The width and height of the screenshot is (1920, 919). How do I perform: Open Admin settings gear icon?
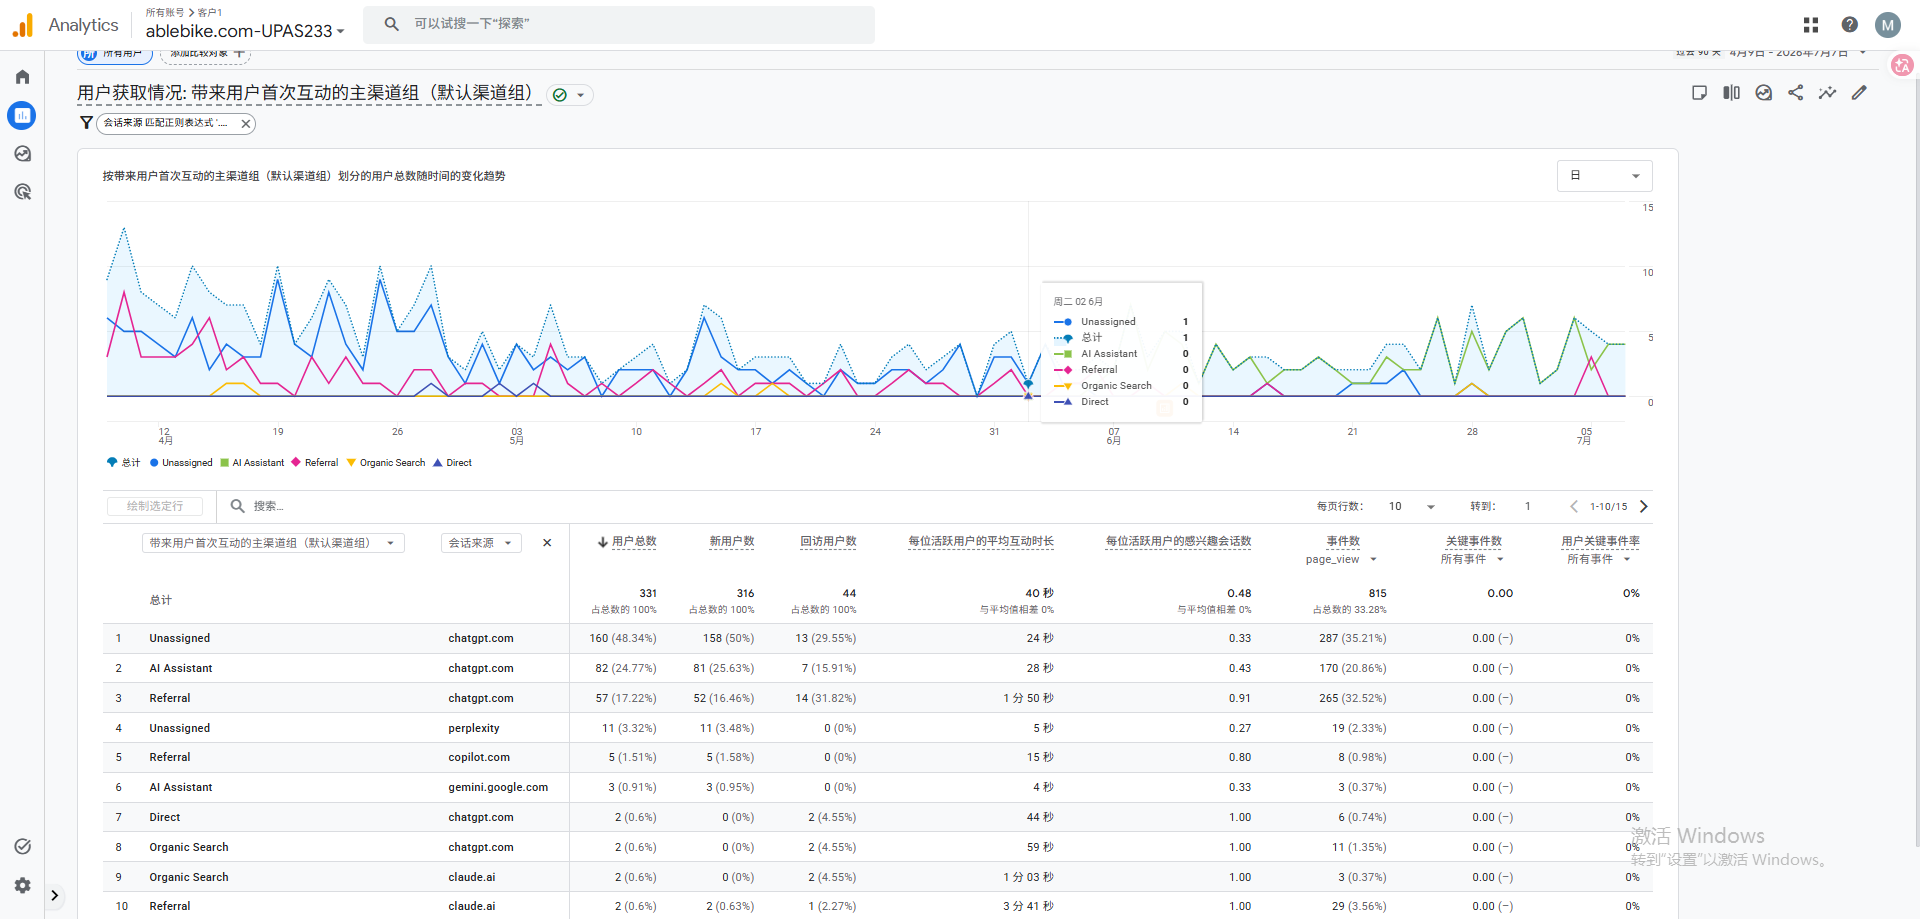tap(22, 885)
